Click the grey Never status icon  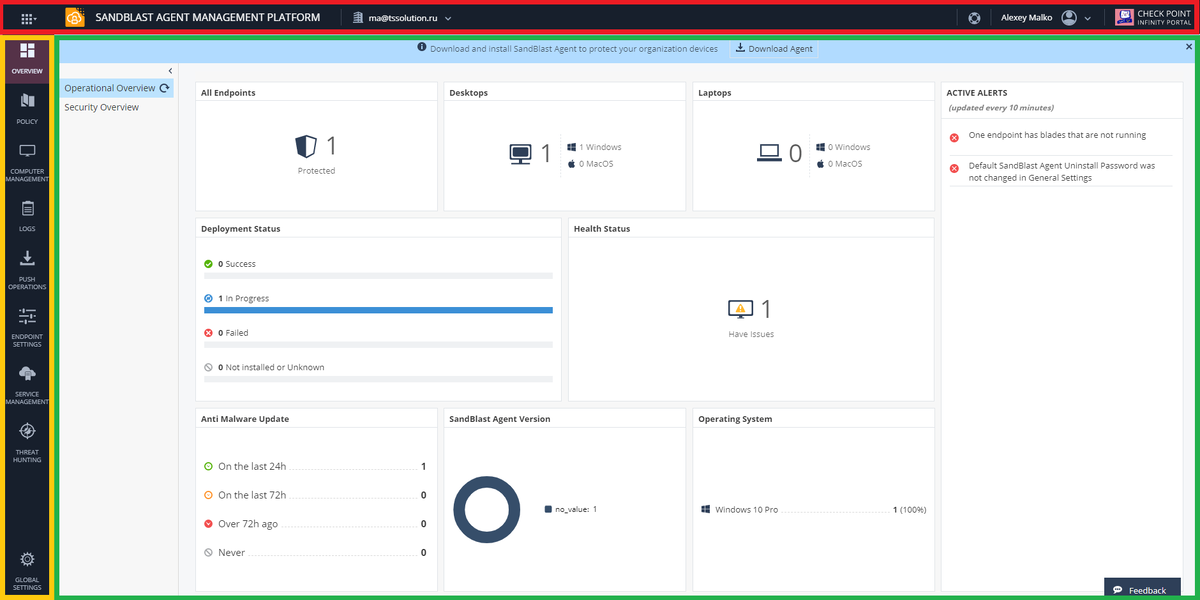point(208,552)
